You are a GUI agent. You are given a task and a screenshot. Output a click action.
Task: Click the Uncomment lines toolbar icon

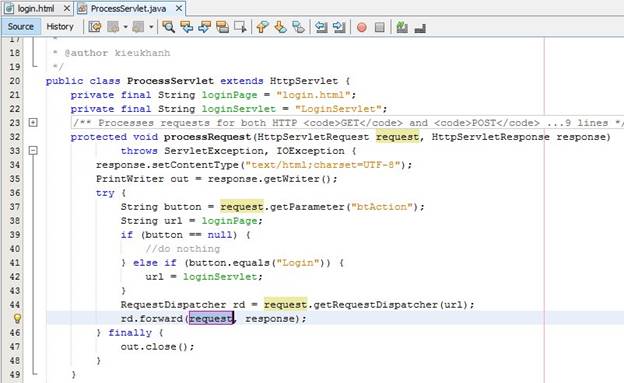pyautogui.click(x=420, y=28)
